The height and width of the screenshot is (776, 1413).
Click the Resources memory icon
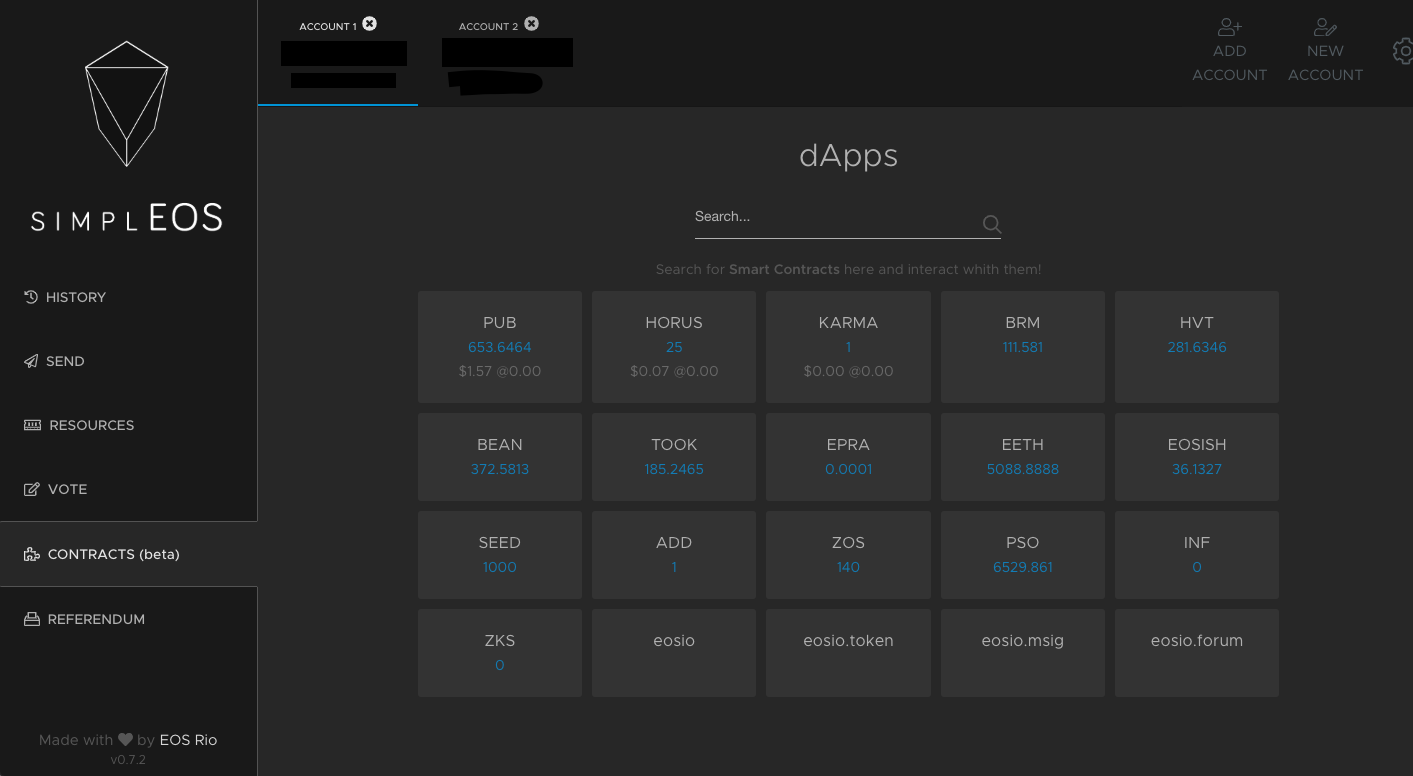pos(32,425)
